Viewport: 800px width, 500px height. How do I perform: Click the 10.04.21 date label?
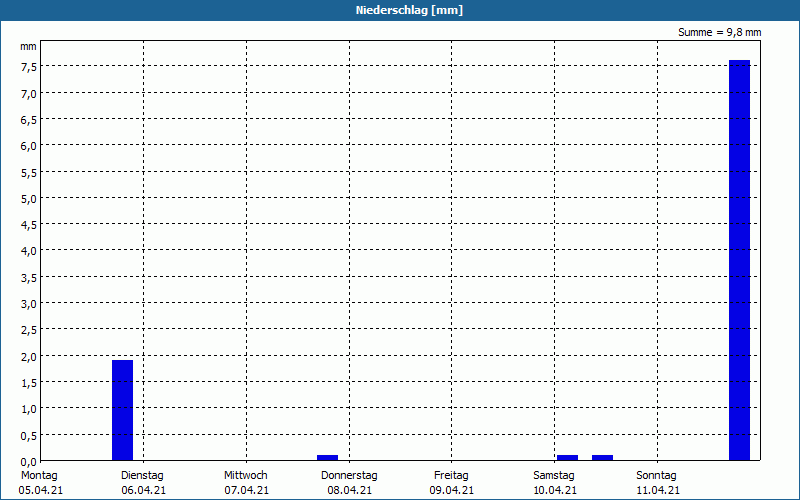pyautogui.click(x=555, y=490)
